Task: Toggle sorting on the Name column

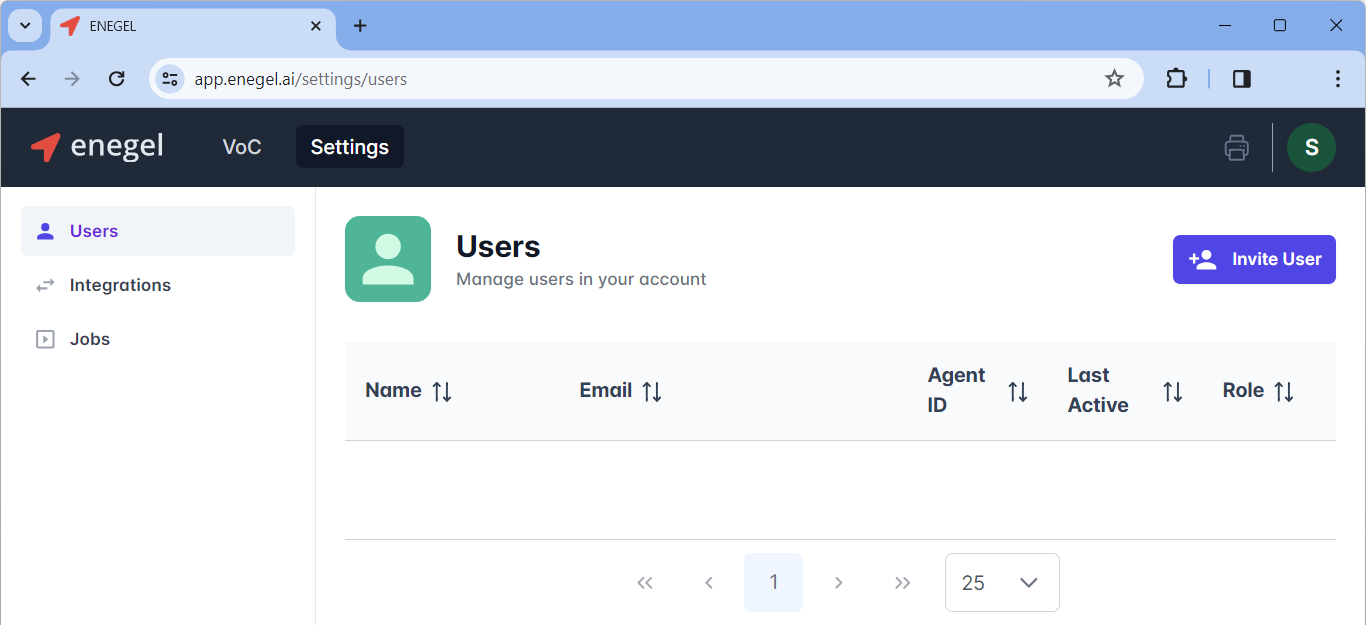Action: coord(441,391)
